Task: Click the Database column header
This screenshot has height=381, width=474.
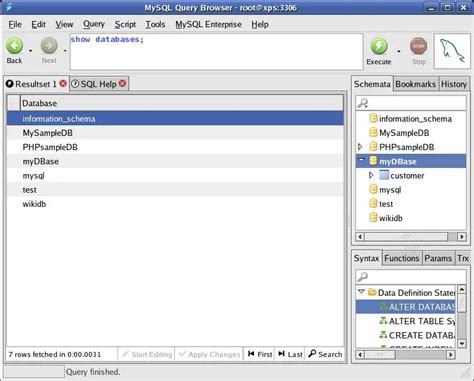Action: click(182, 103)
